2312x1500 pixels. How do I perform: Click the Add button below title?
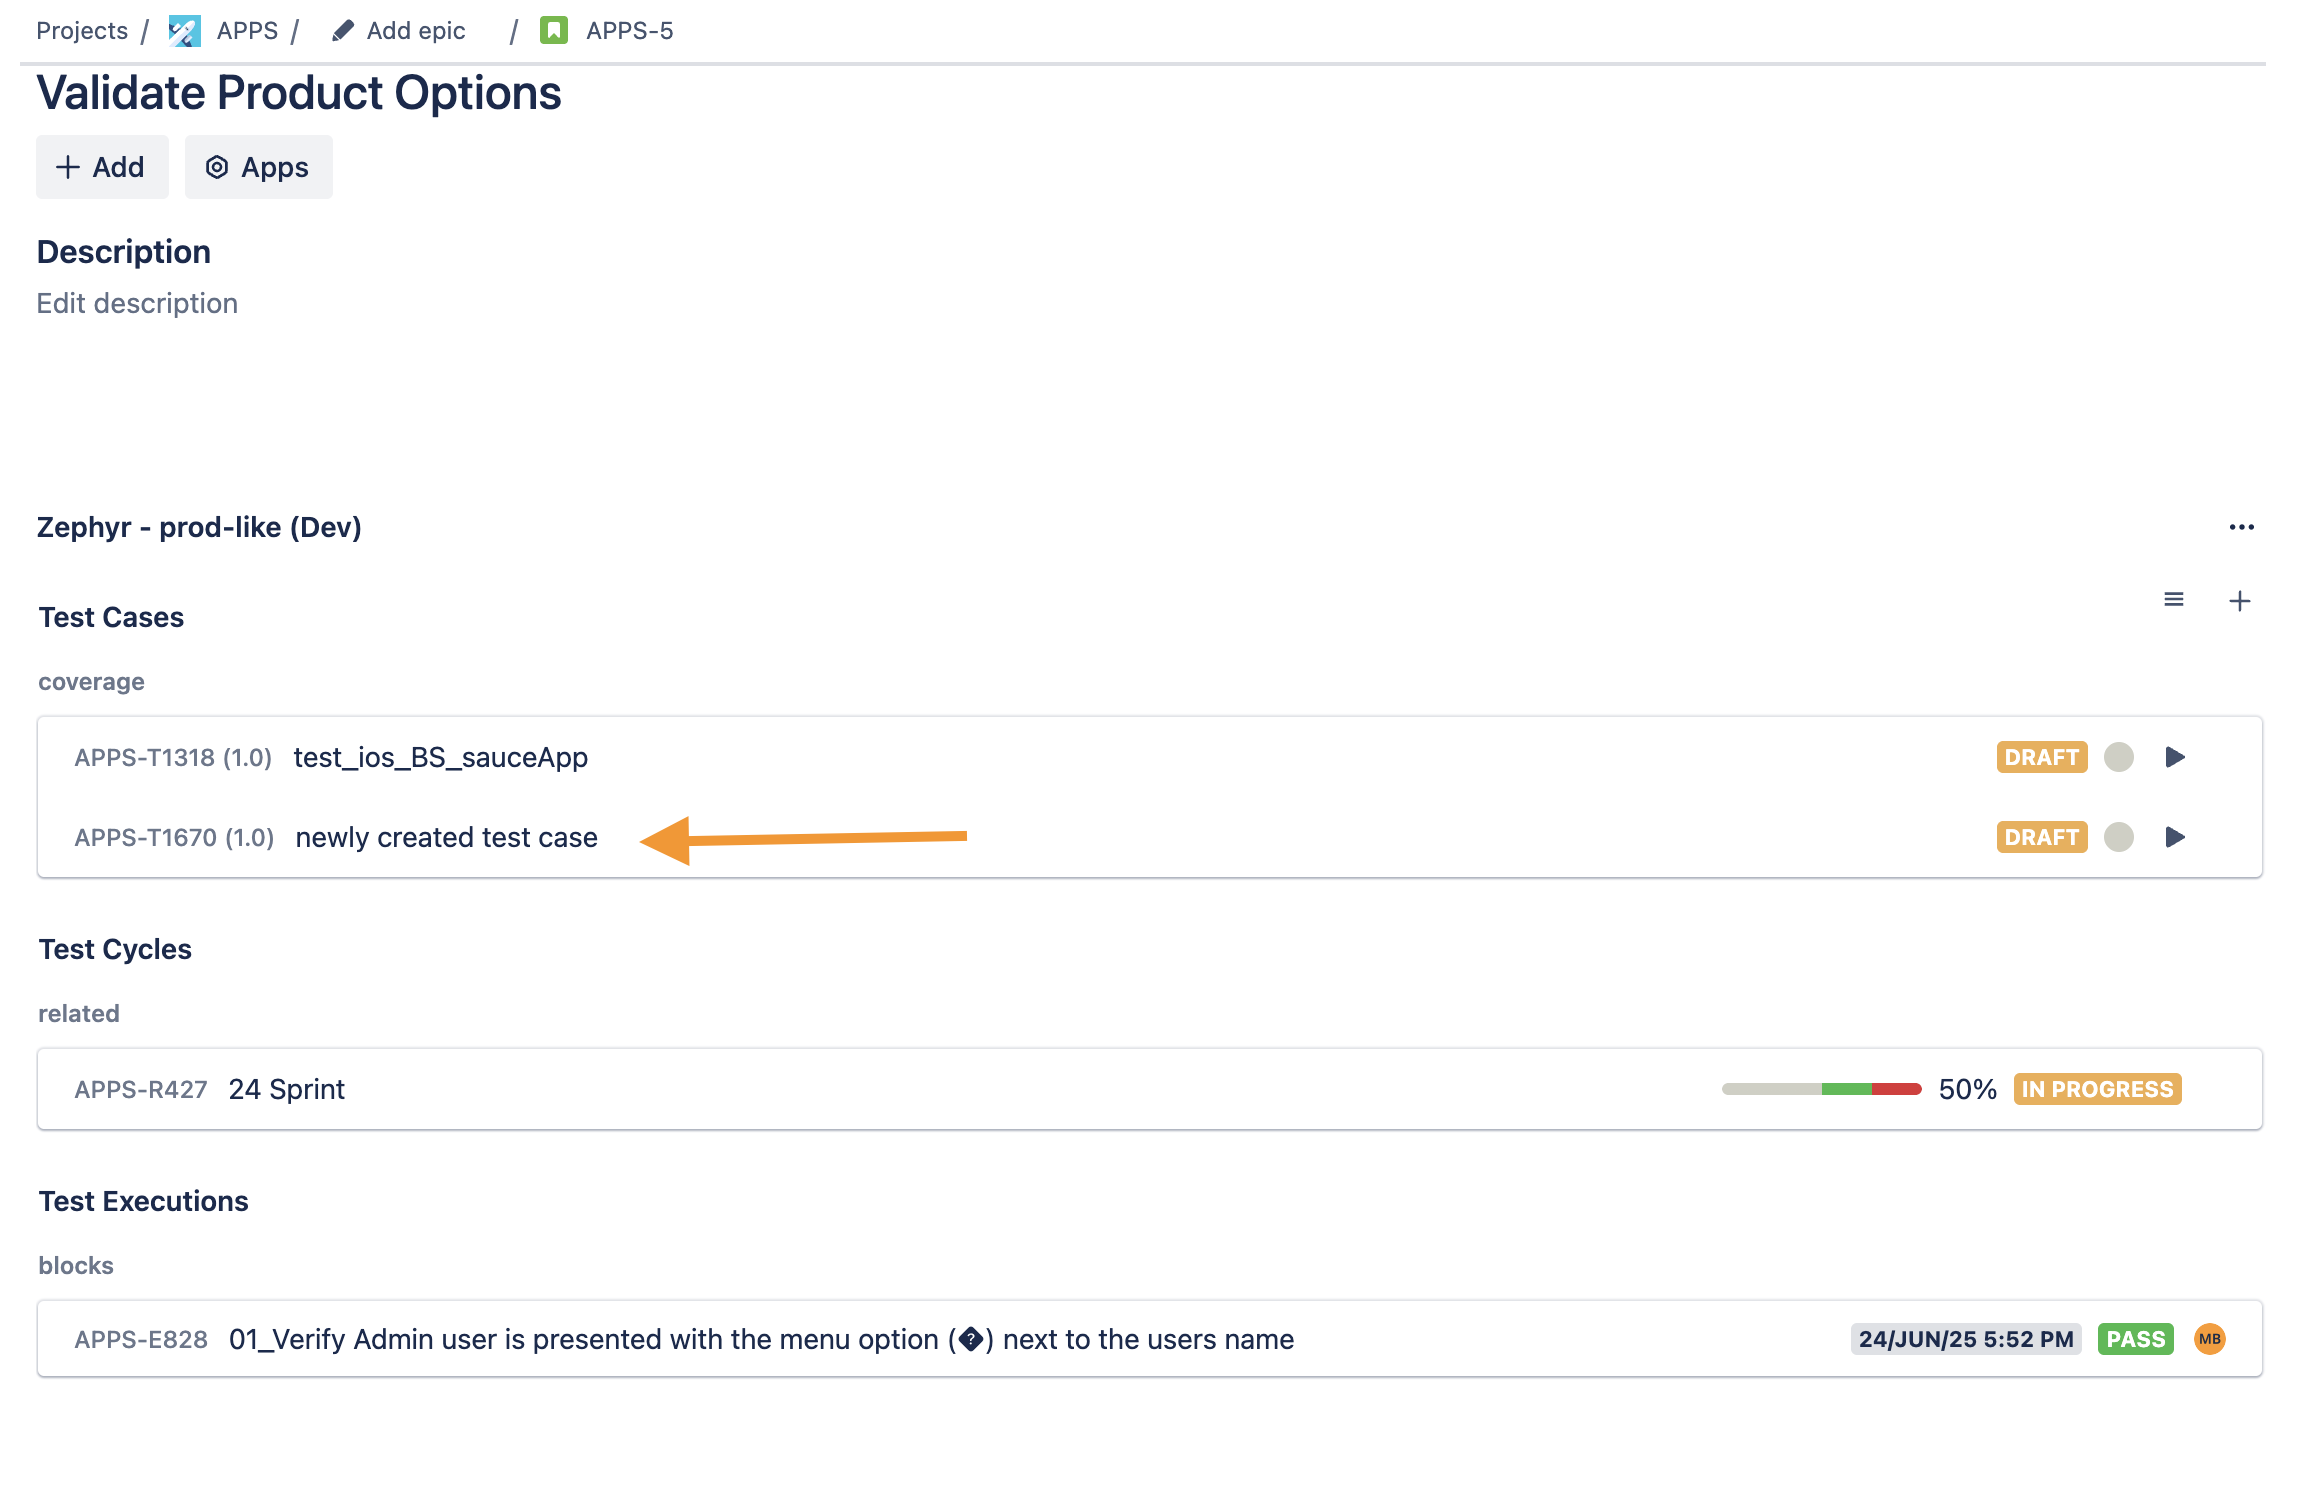[x=102, y=167]
